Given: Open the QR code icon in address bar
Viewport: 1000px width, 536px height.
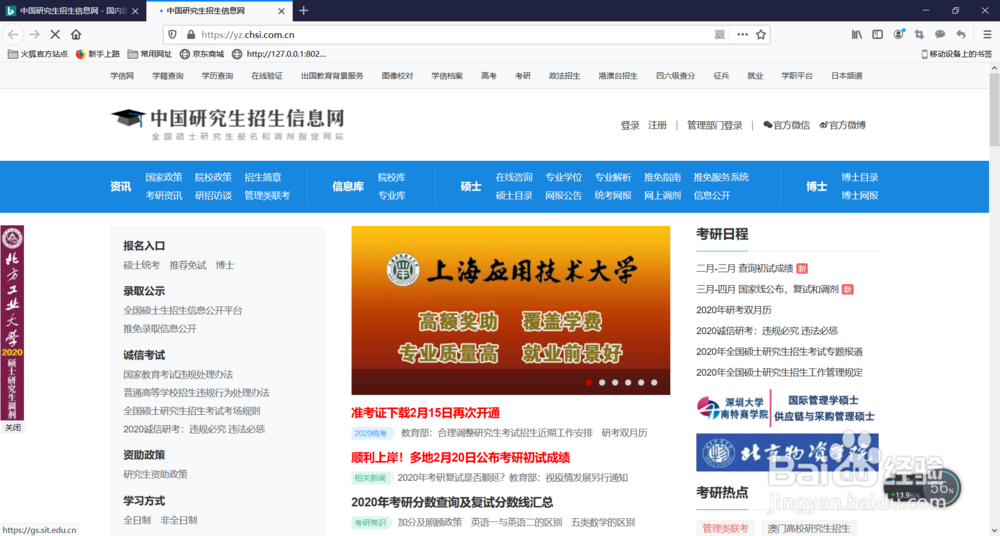Looking at the screenshot, I should pyautogui.click(x=720, y=34).
